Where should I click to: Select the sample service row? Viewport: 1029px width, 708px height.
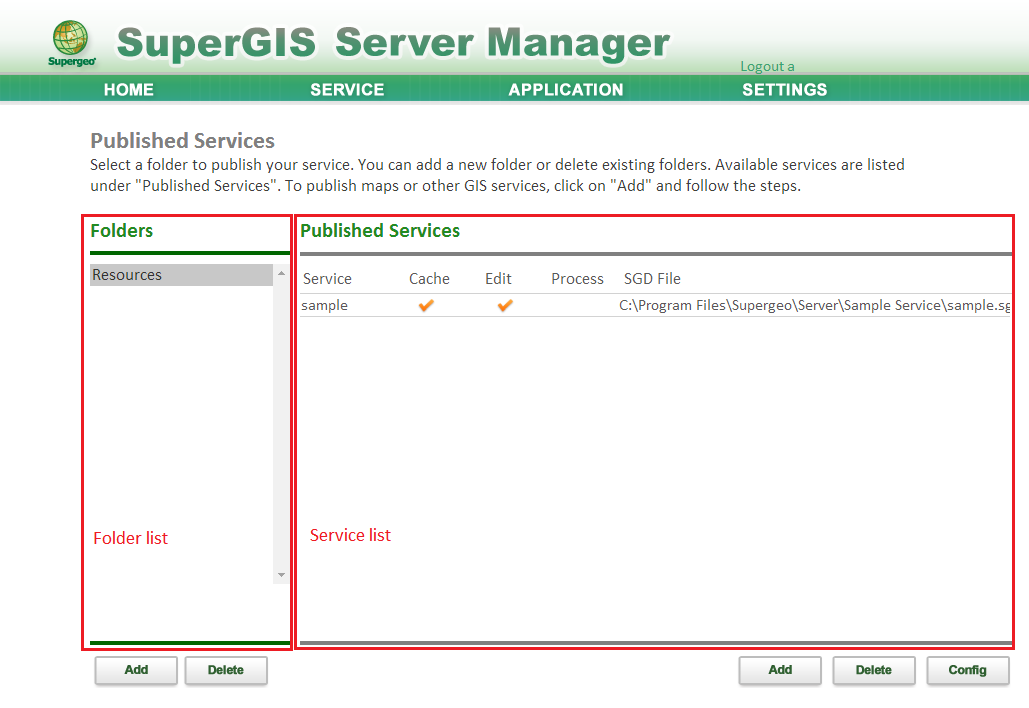pyautogui.click(x=325, y=306)
